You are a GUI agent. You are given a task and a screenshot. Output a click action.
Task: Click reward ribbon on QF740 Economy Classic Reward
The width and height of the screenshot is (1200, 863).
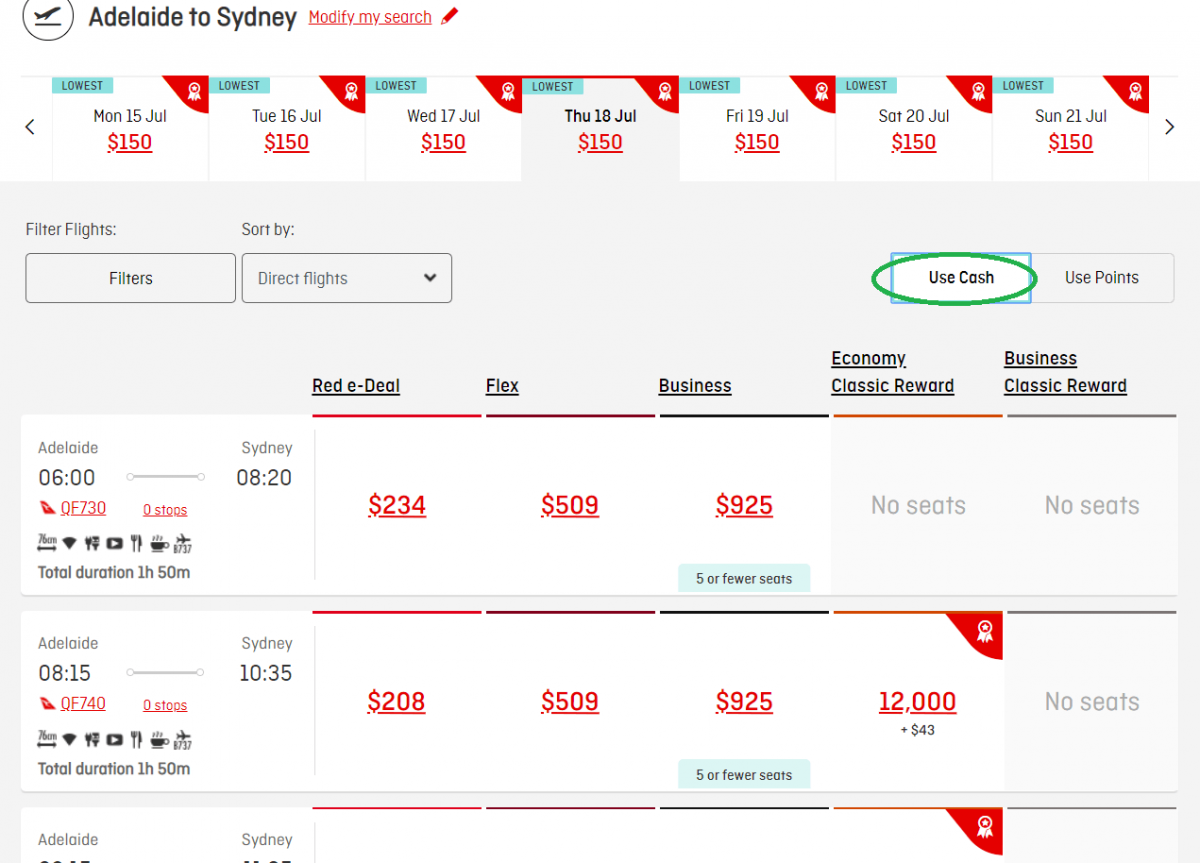[984, 631]
